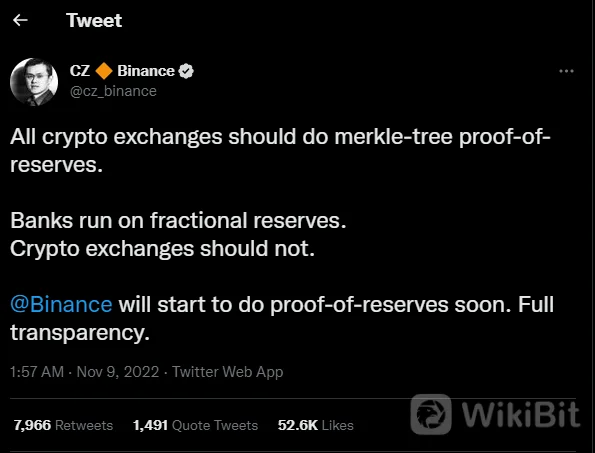
Task: View the 7,966 Retweets list
Action: click(63, 425)
